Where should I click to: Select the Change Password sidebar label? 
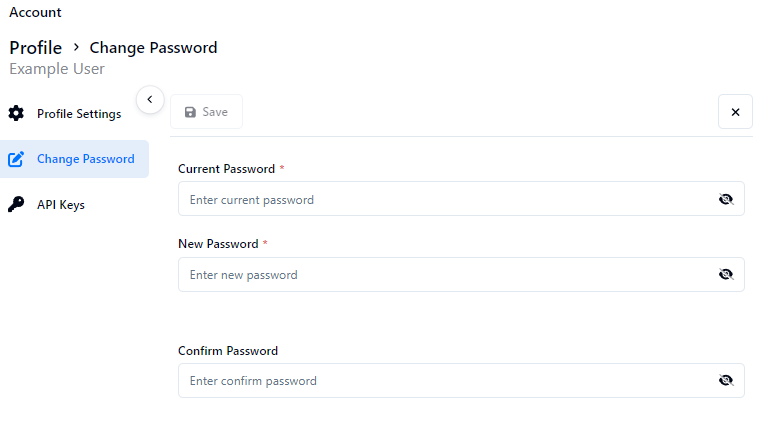point(86,159)
